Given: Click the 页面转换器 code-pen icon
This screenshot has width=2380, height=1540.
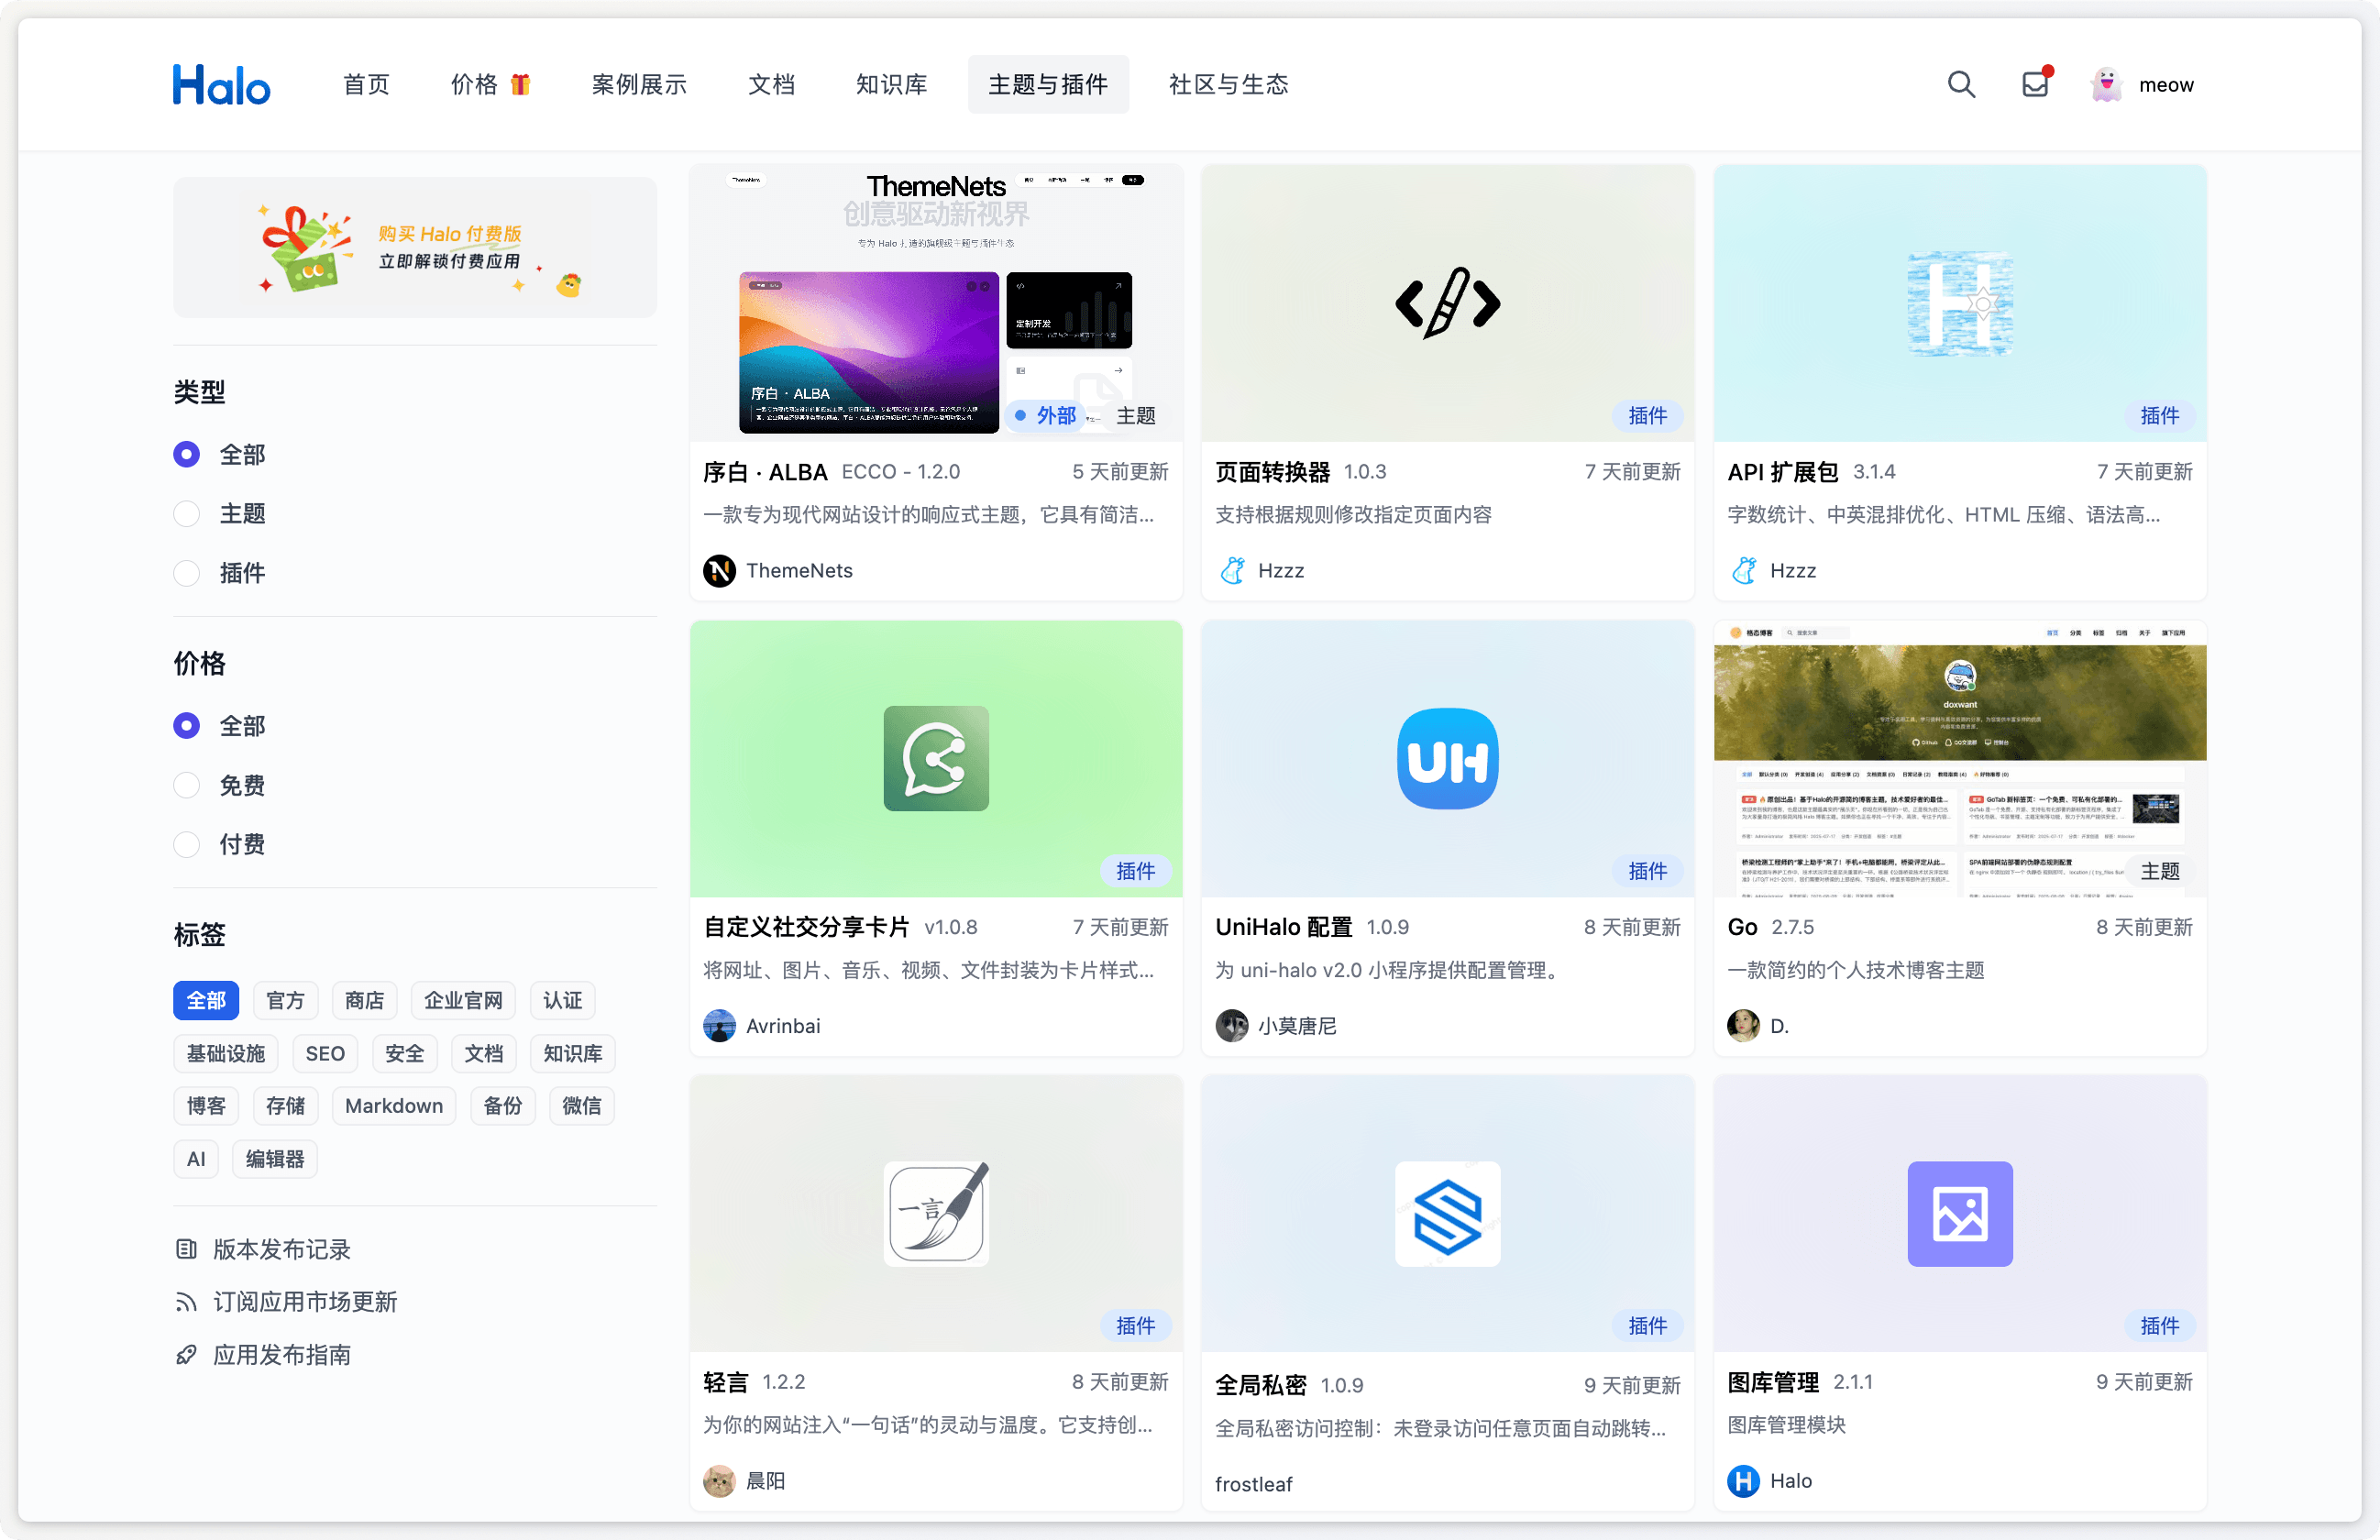Looking at the screenshot, I should (x=1447, y=302).
